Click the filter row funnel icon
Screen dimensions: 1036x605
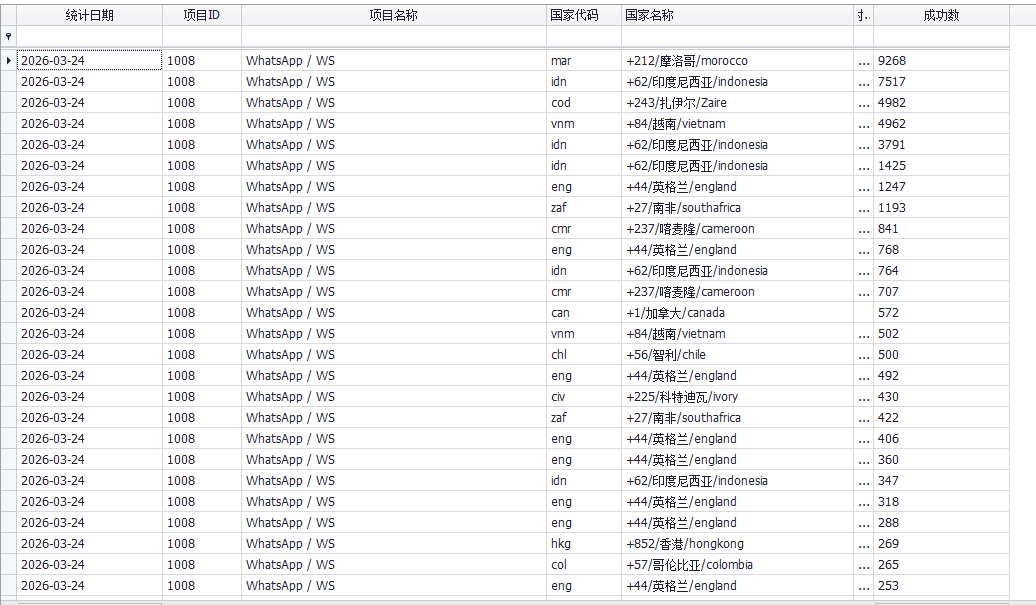[8, 36]
